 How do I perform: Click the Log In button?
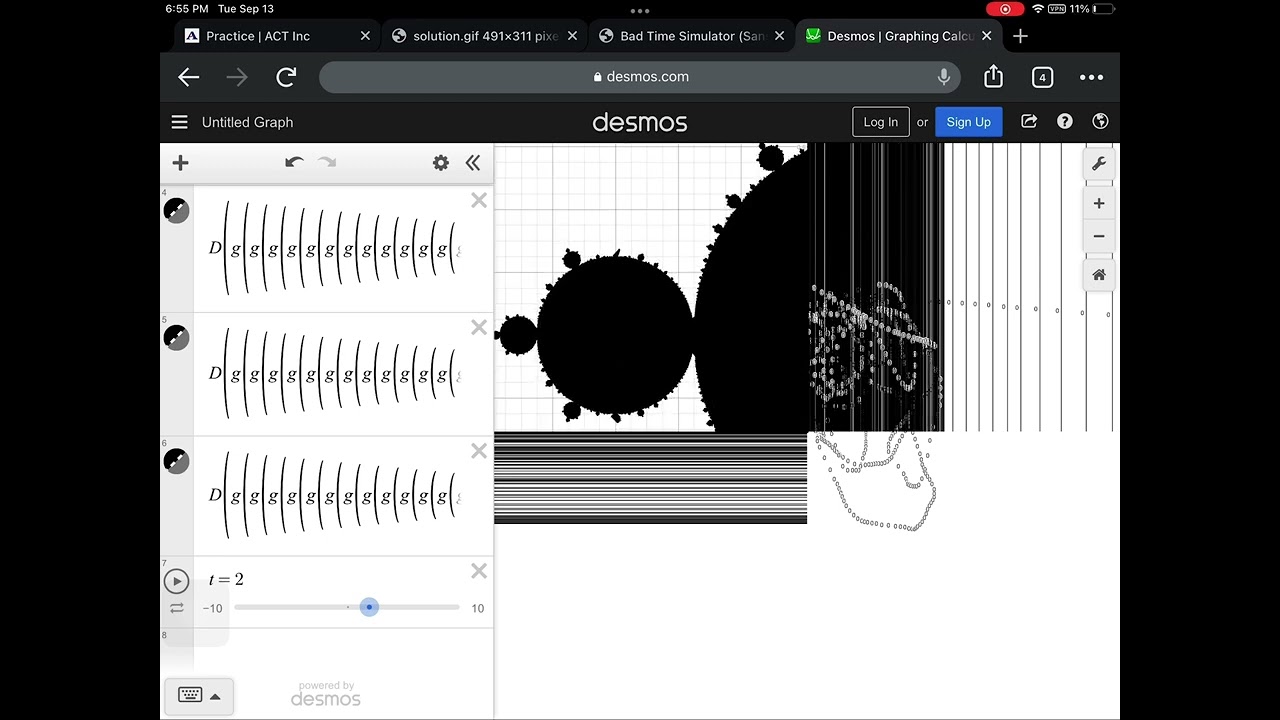tap(881, 122)
